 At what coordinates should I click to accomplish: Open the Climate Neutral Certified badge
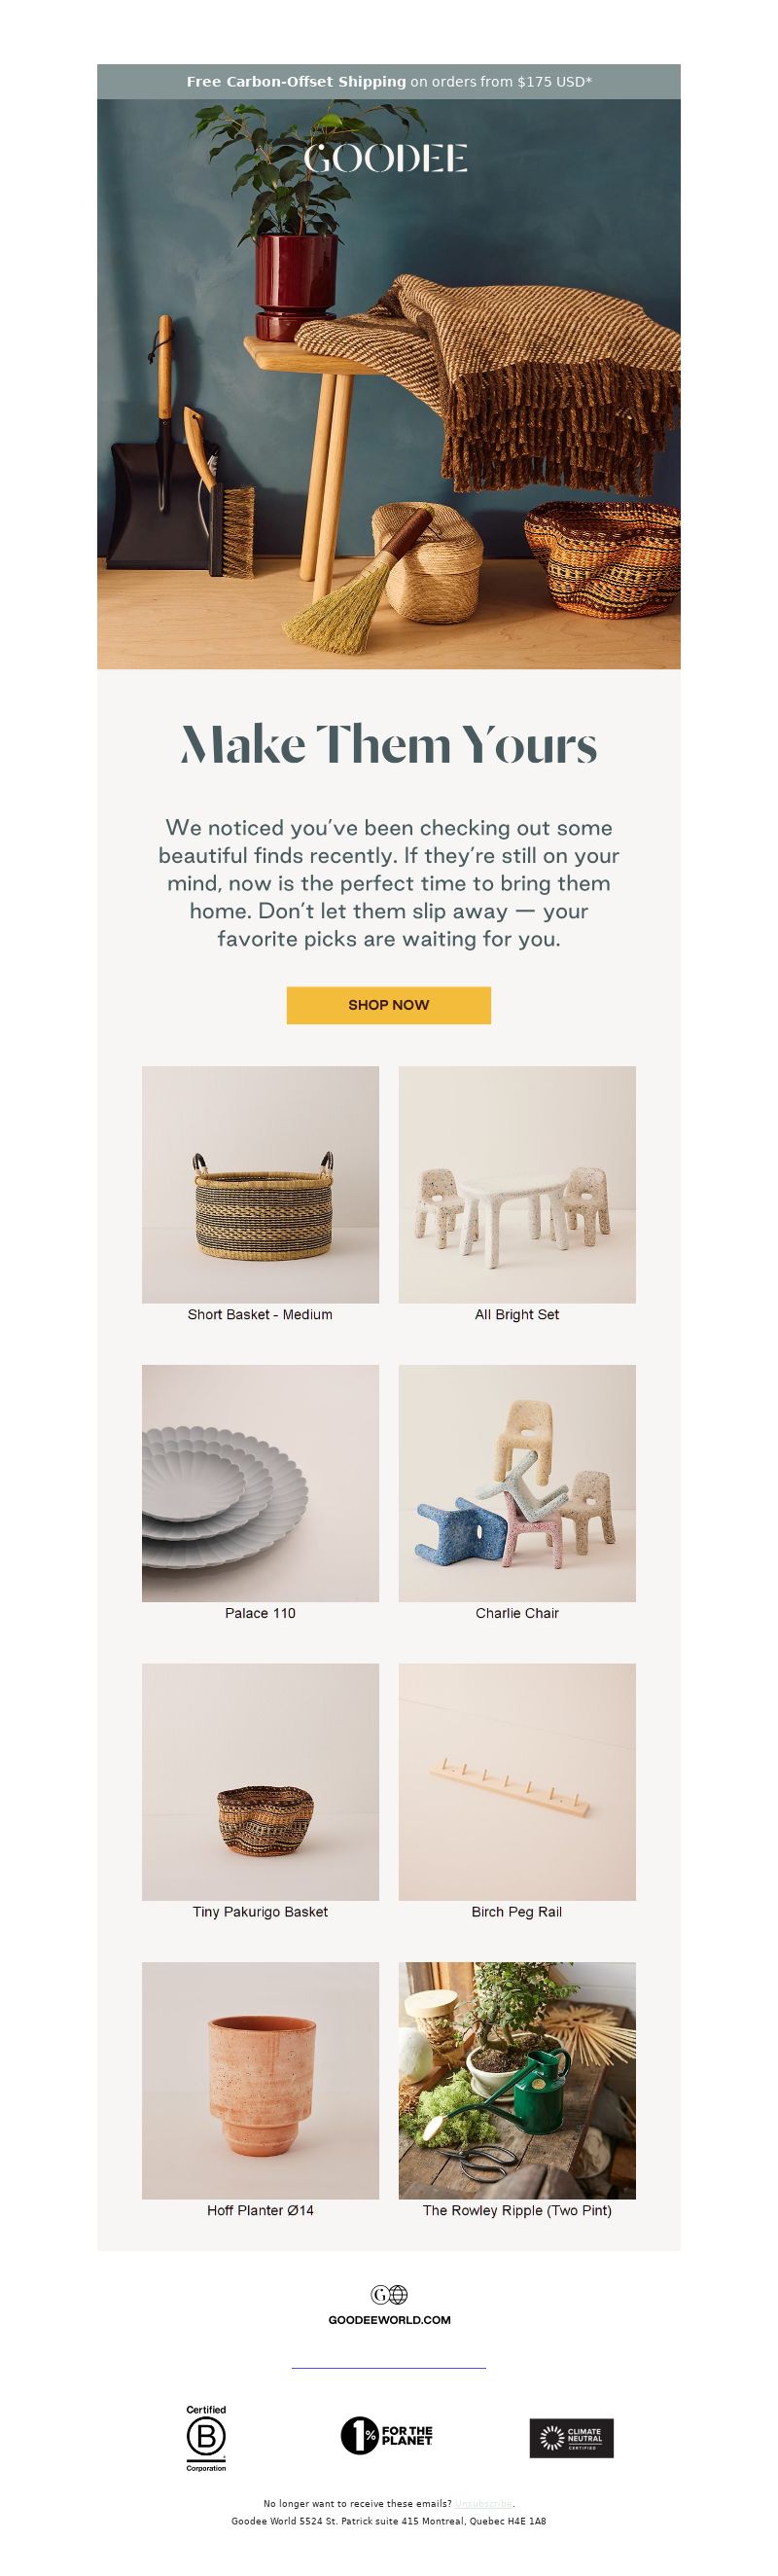click(571, 2438)
